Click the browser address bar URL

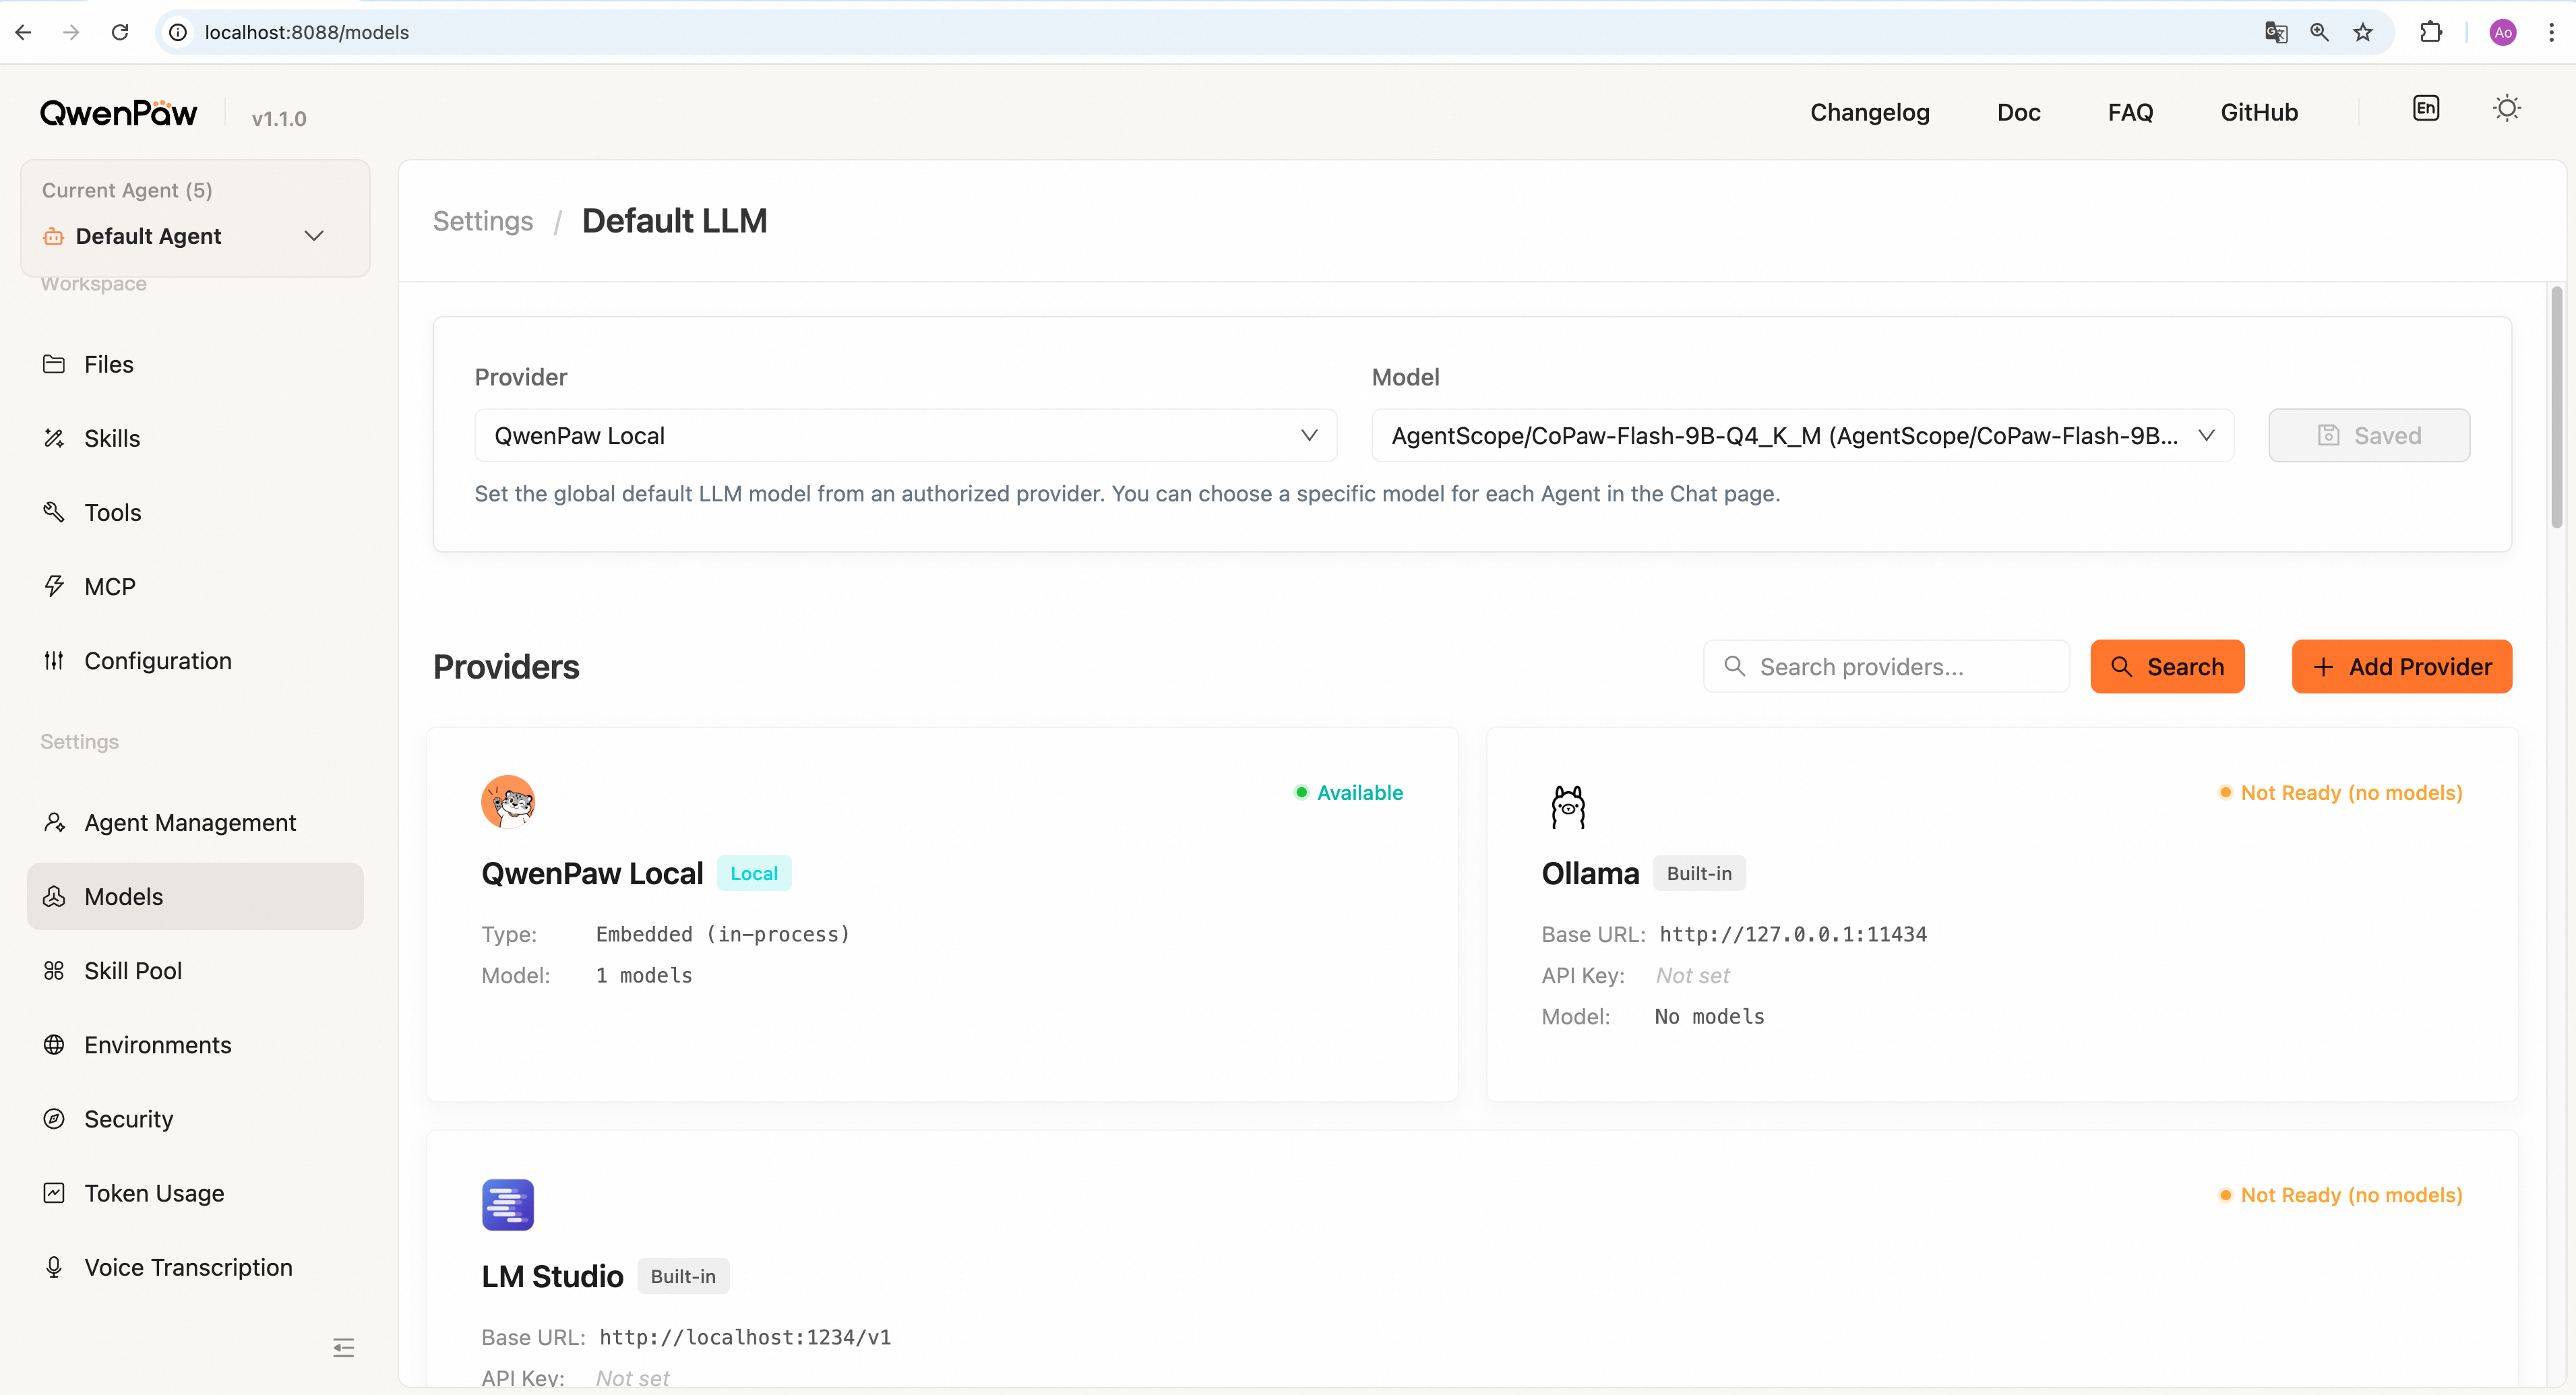pyautogui.click(x=307, y=32)
